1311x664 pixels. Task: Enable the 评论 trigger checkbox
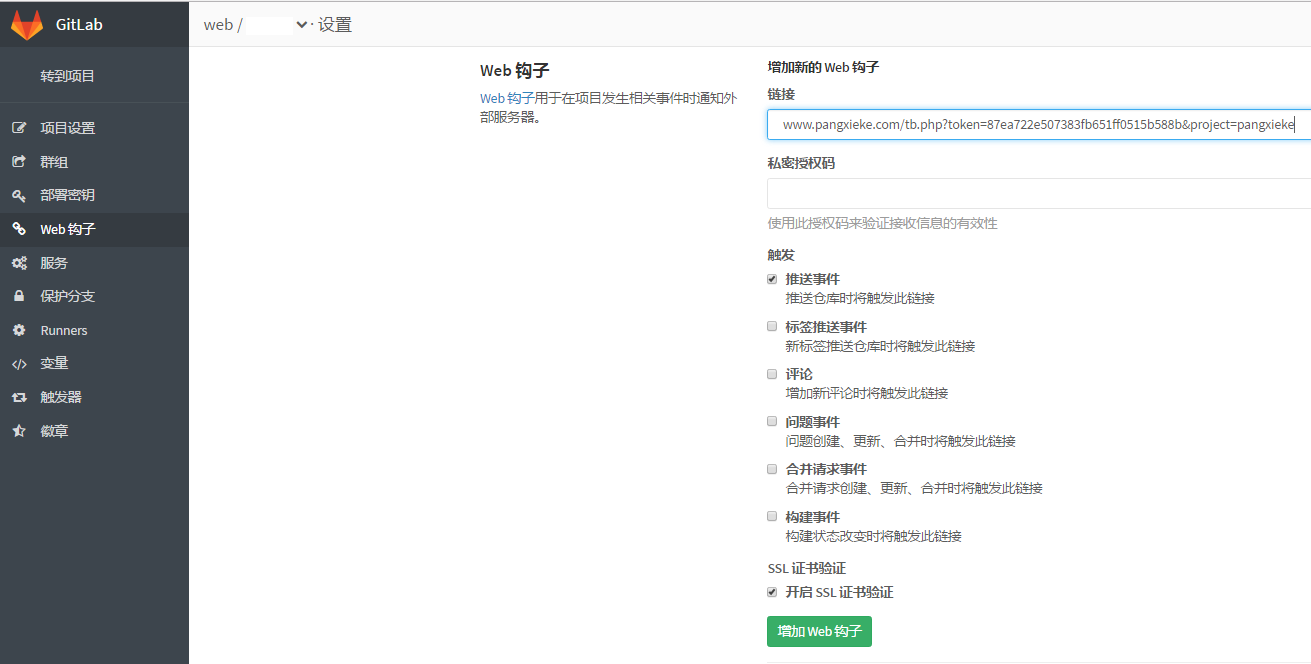[771, 373]
